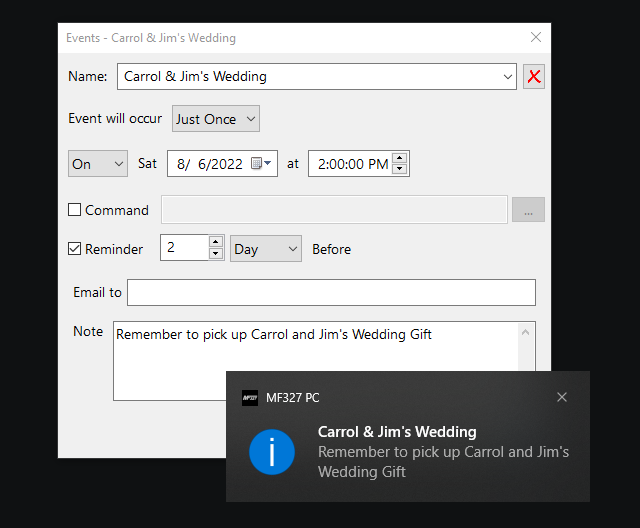Click the MF327 PC logo in notification

[x=250, y=398]
